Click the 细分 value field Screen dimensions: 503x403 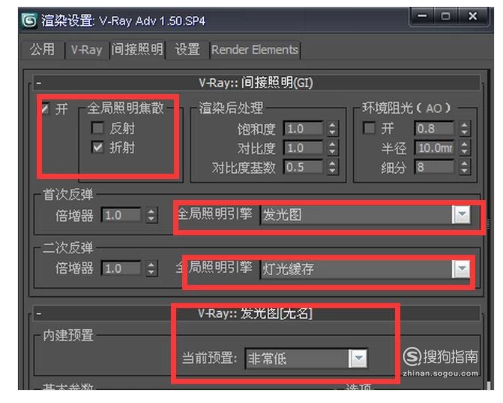pos(434,167)
